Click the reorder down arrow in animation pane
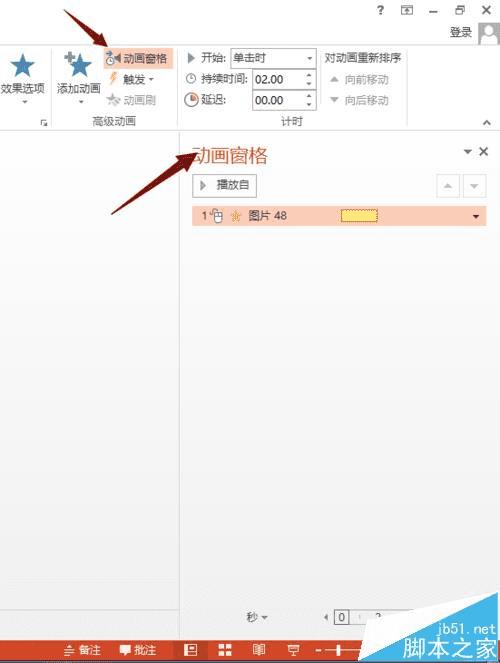This screenshot has height=663, width=500. coord(475,186)
